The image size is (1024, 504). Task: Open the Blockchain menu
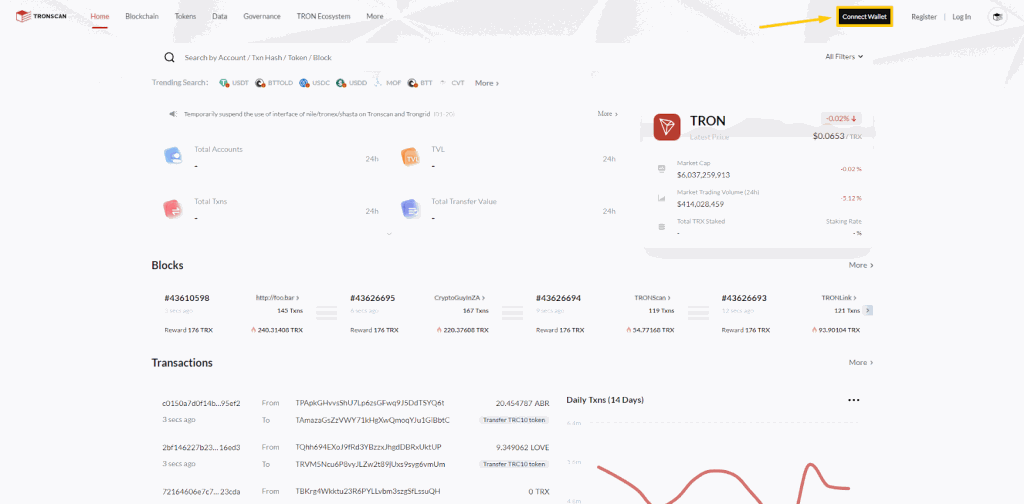pyautogui.click(x=142, y=16)
